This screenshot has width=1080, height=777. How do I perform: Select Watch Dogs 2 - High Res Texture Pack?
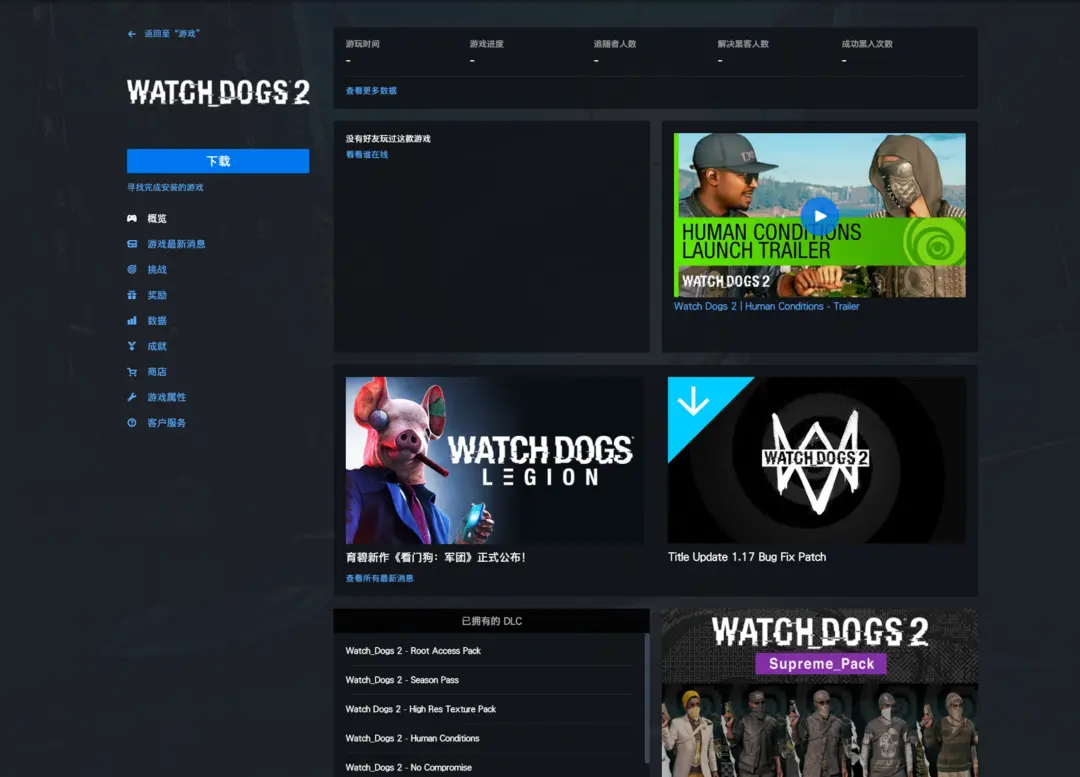(421, 709)
